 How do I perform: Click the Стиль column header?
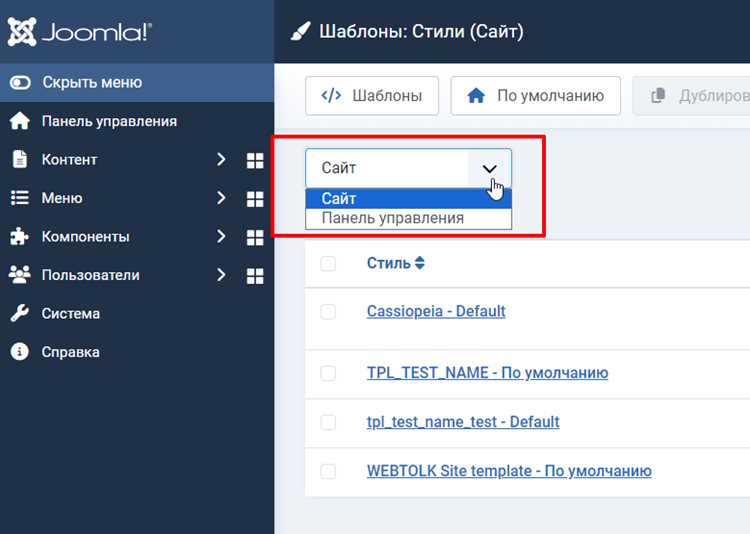point(396,263)
